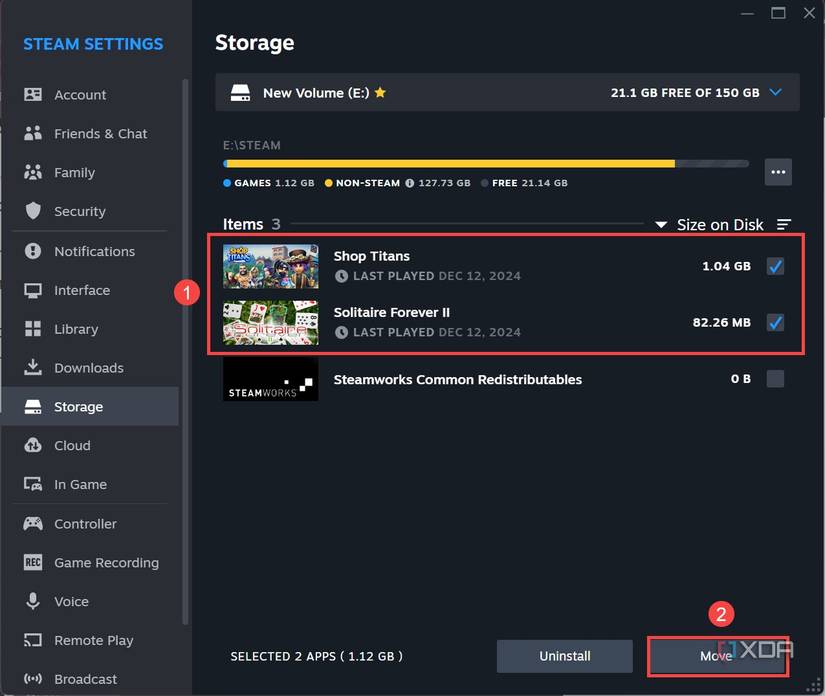Click the Family group icon
The width and height of the screenshot is (825, 696).
pos(33,172)
